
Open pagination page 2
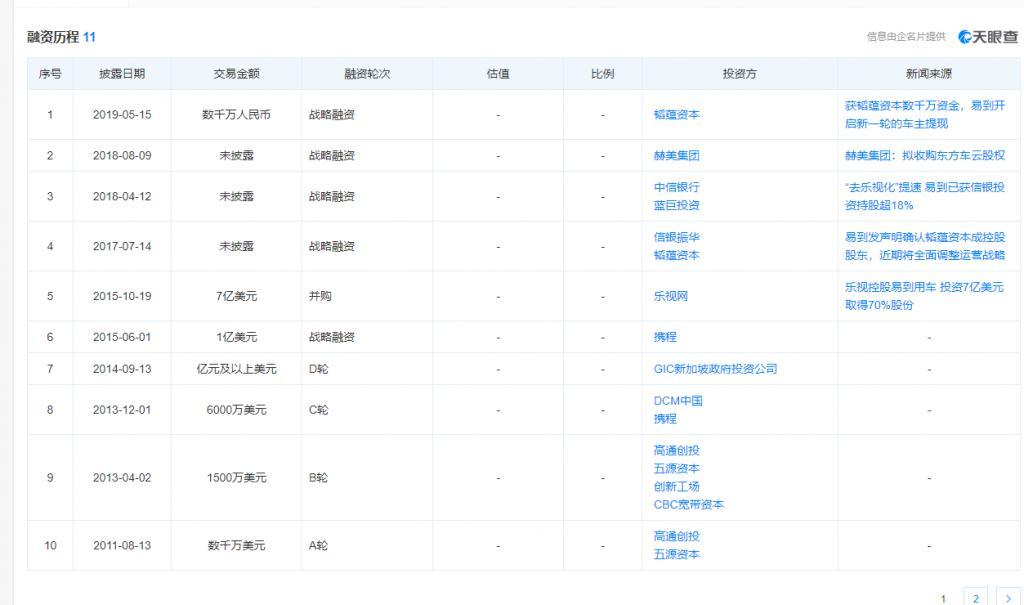tap(976, 597)
